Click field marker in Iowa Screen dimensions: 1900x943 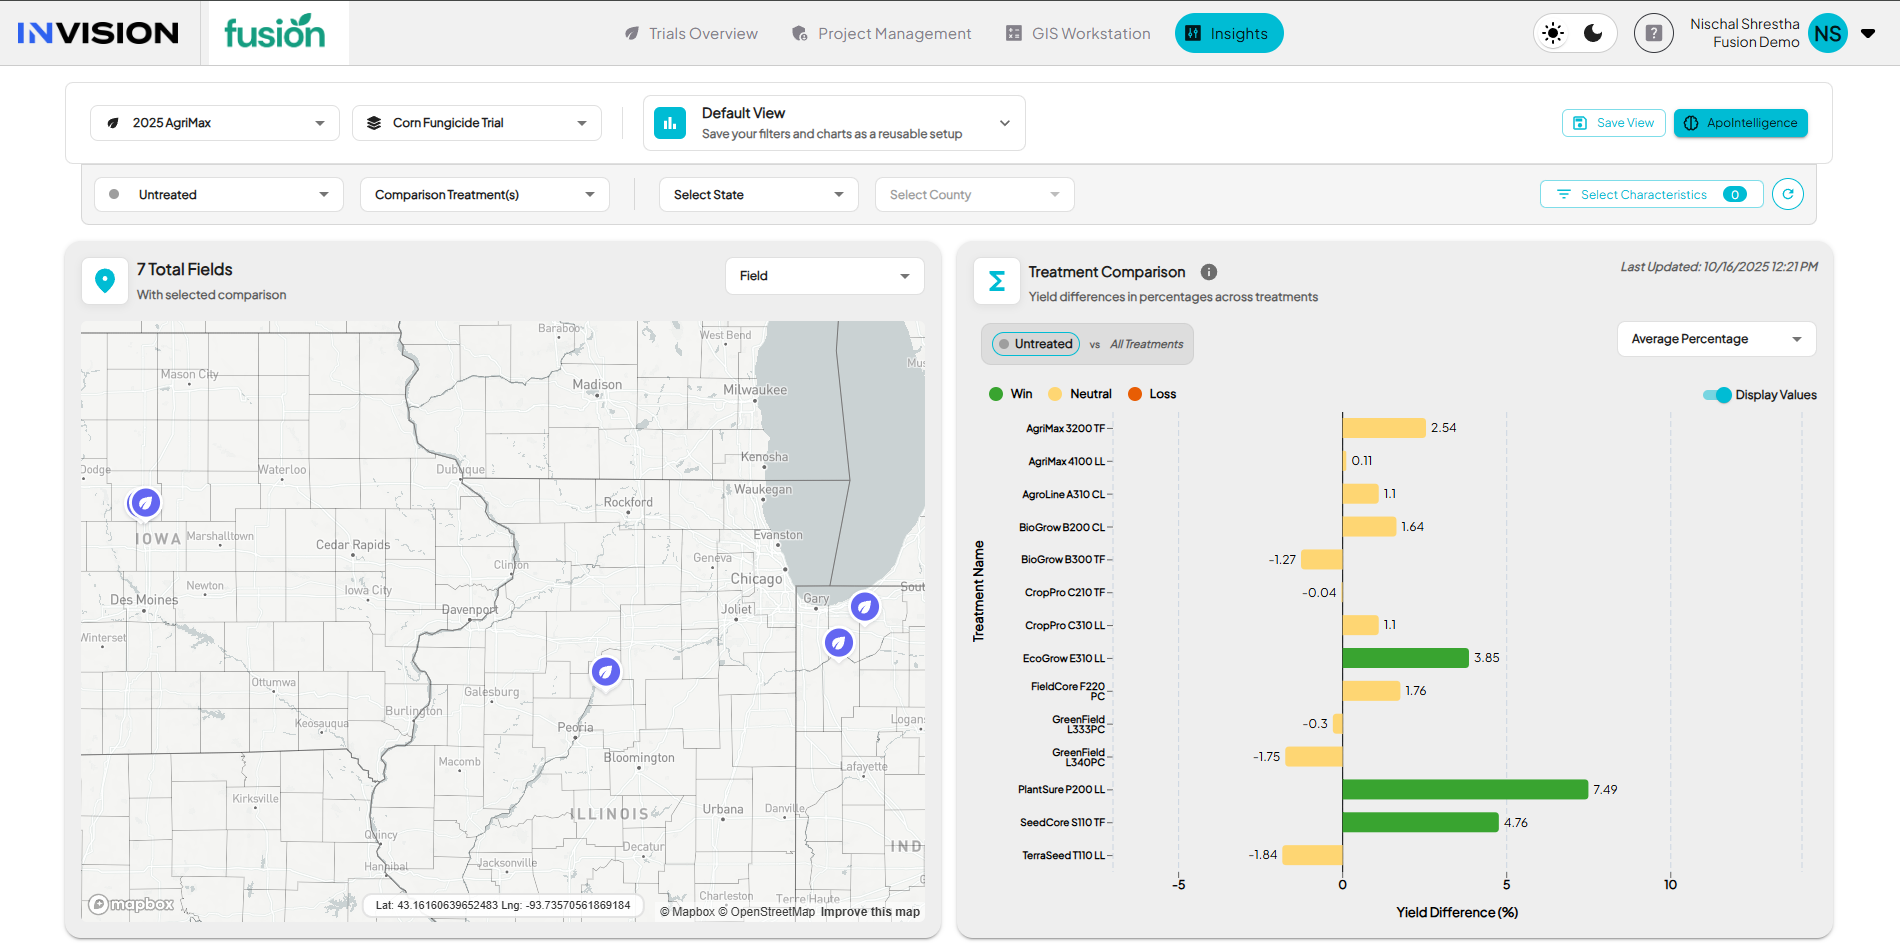point(145,502)
